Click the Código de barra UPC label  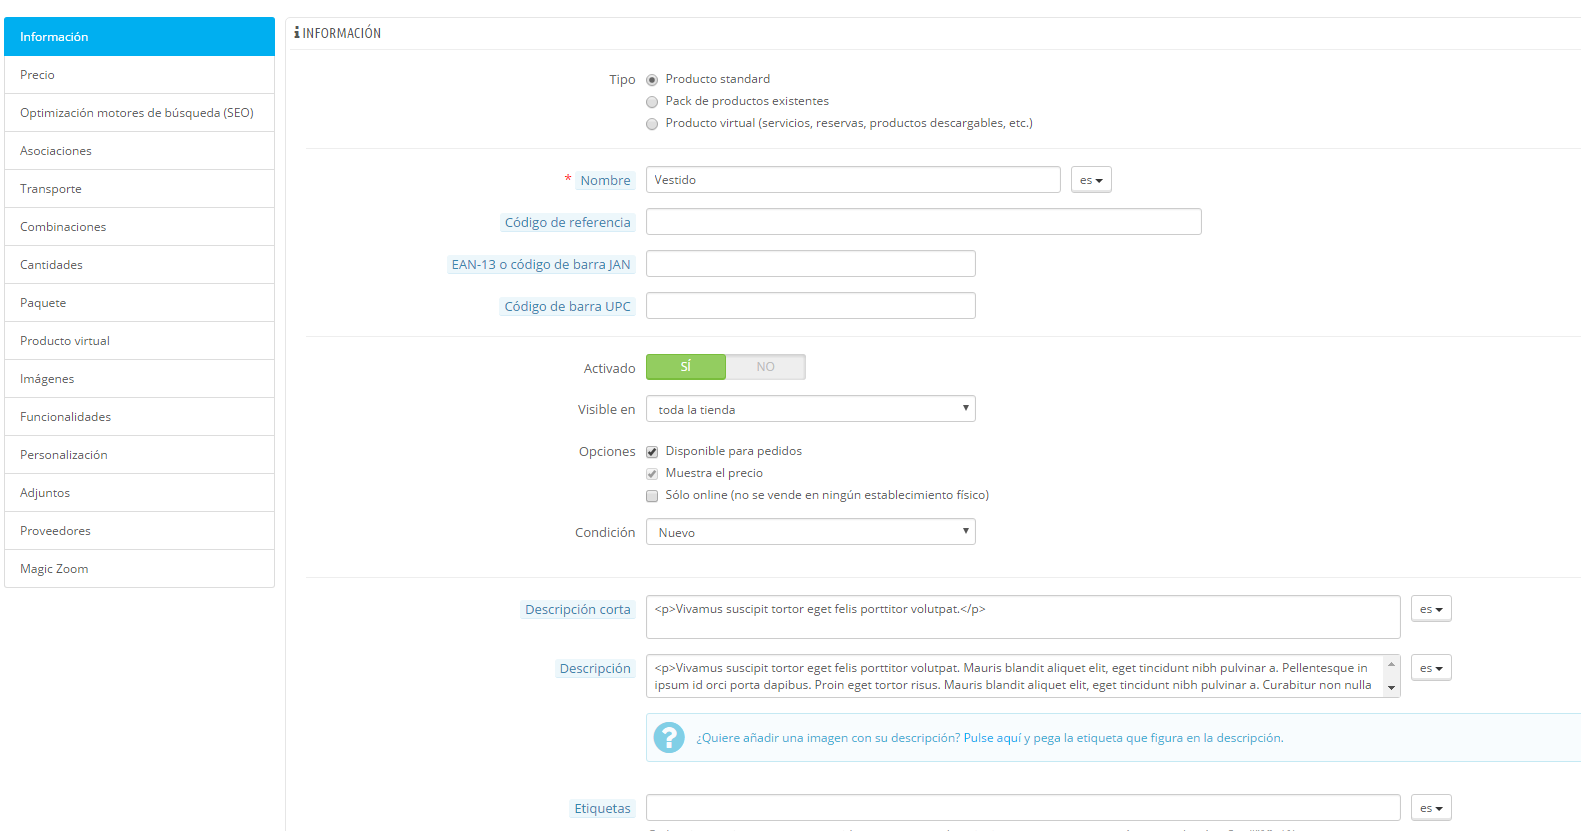pyautogui.click(x=567, y=306)
